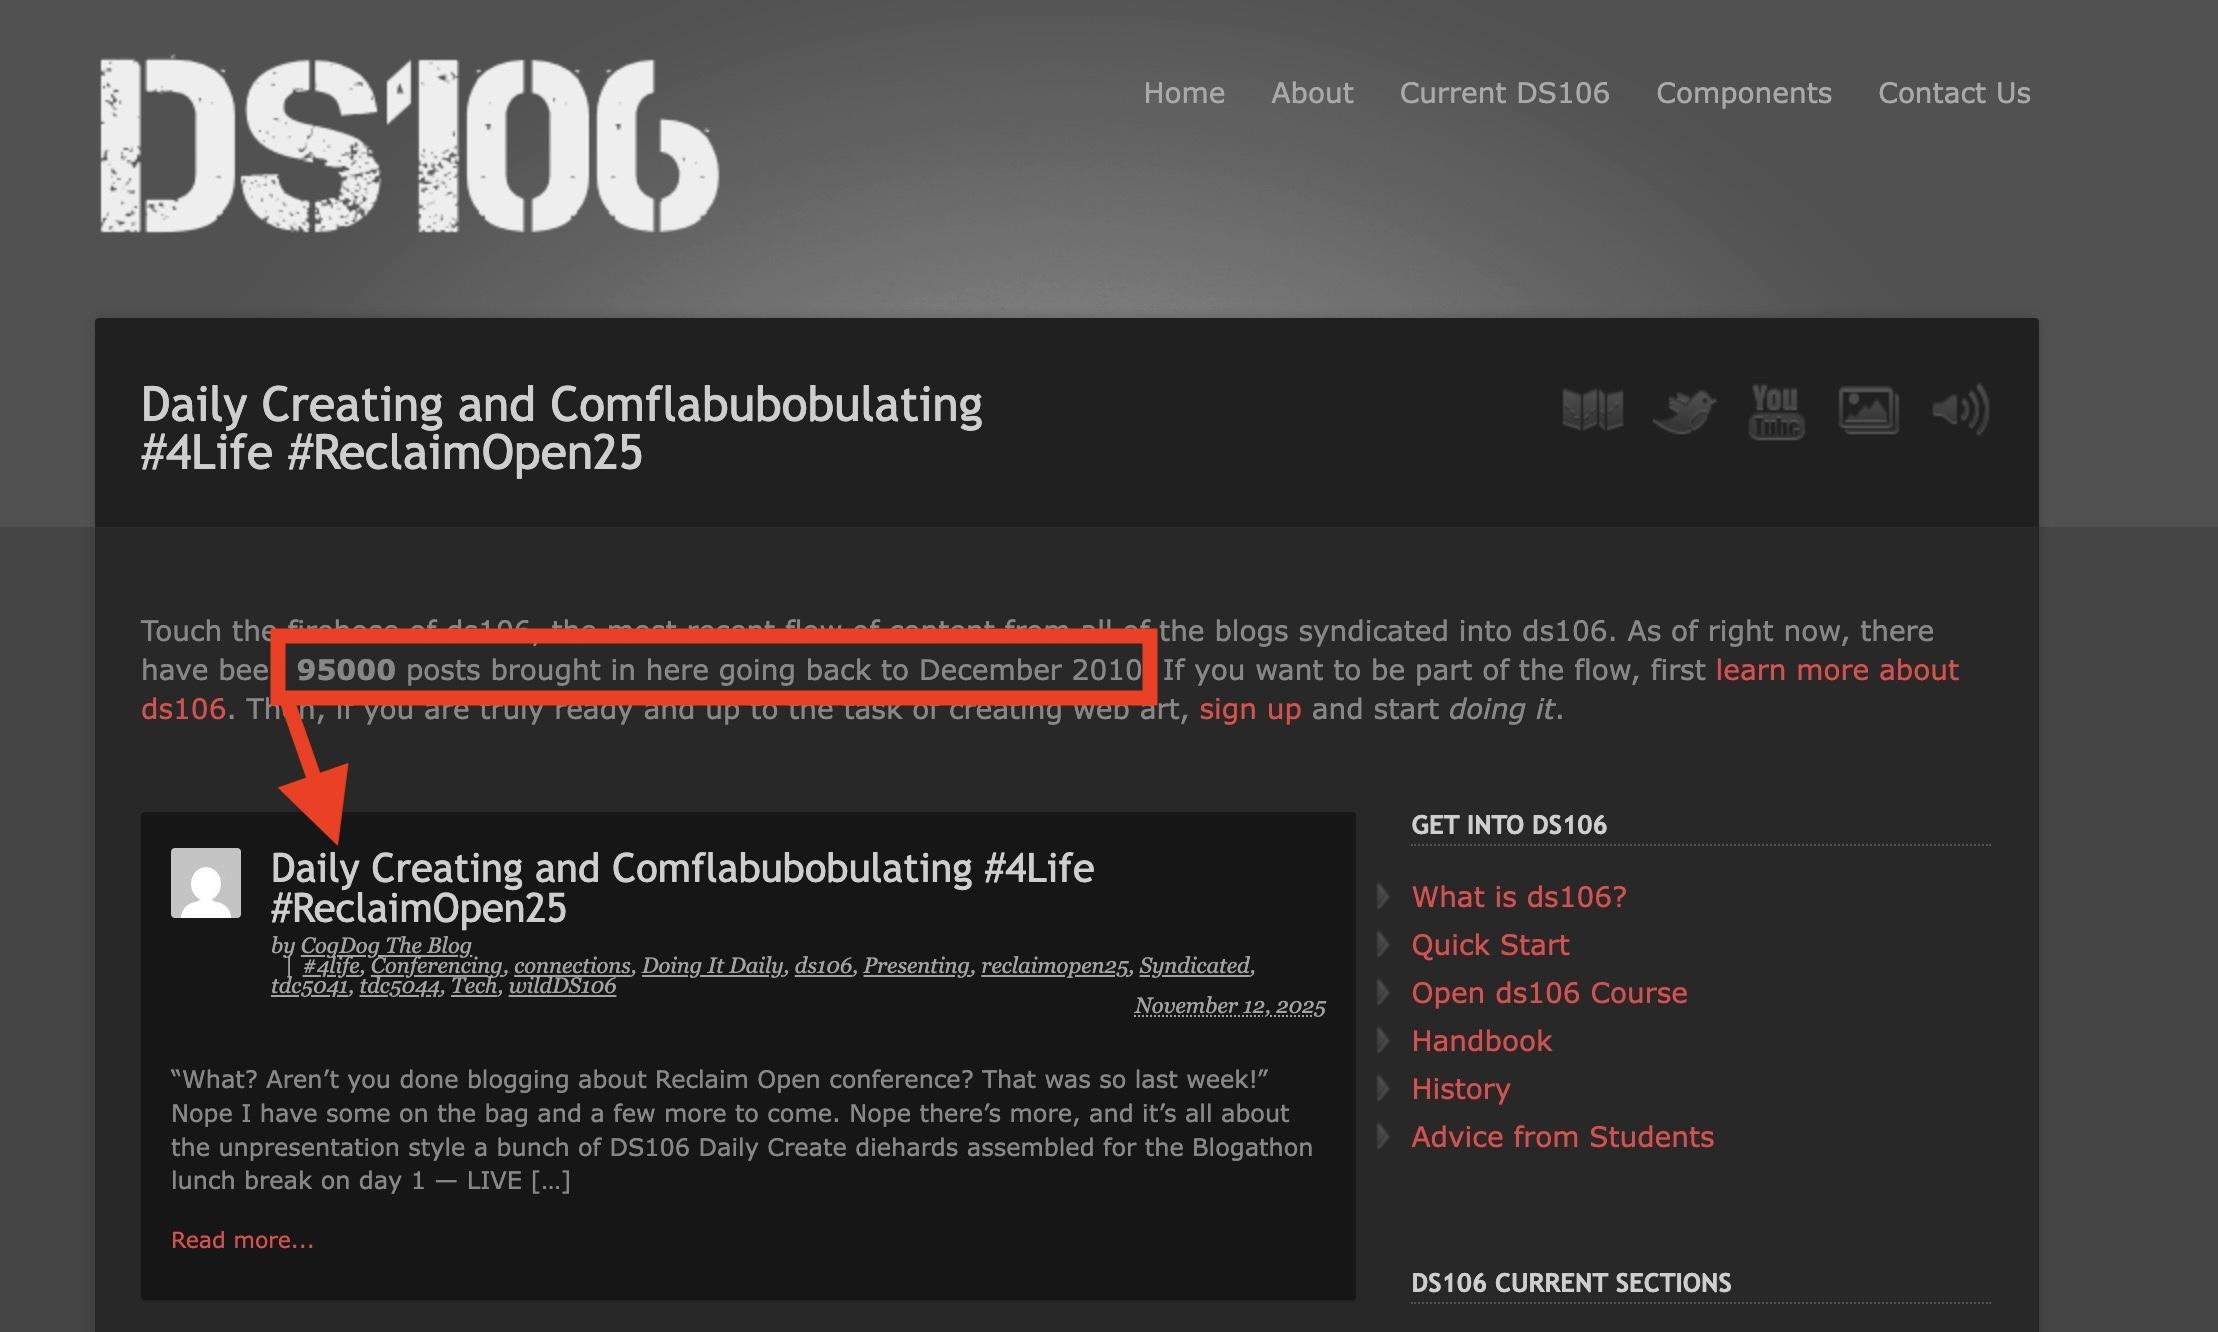Image resolution: width=2218 pixels, height=1332 pixels.
Task: Click the gray author avatar thumbnail
Action: click(206, 883)
